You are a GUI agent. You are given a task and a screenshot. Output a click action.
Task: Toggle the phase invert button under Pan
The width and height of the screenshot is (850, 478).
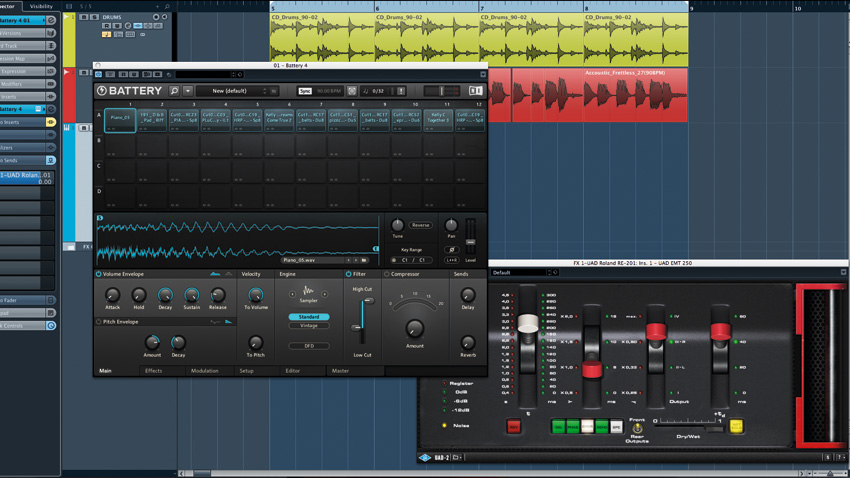coord(451,250)
